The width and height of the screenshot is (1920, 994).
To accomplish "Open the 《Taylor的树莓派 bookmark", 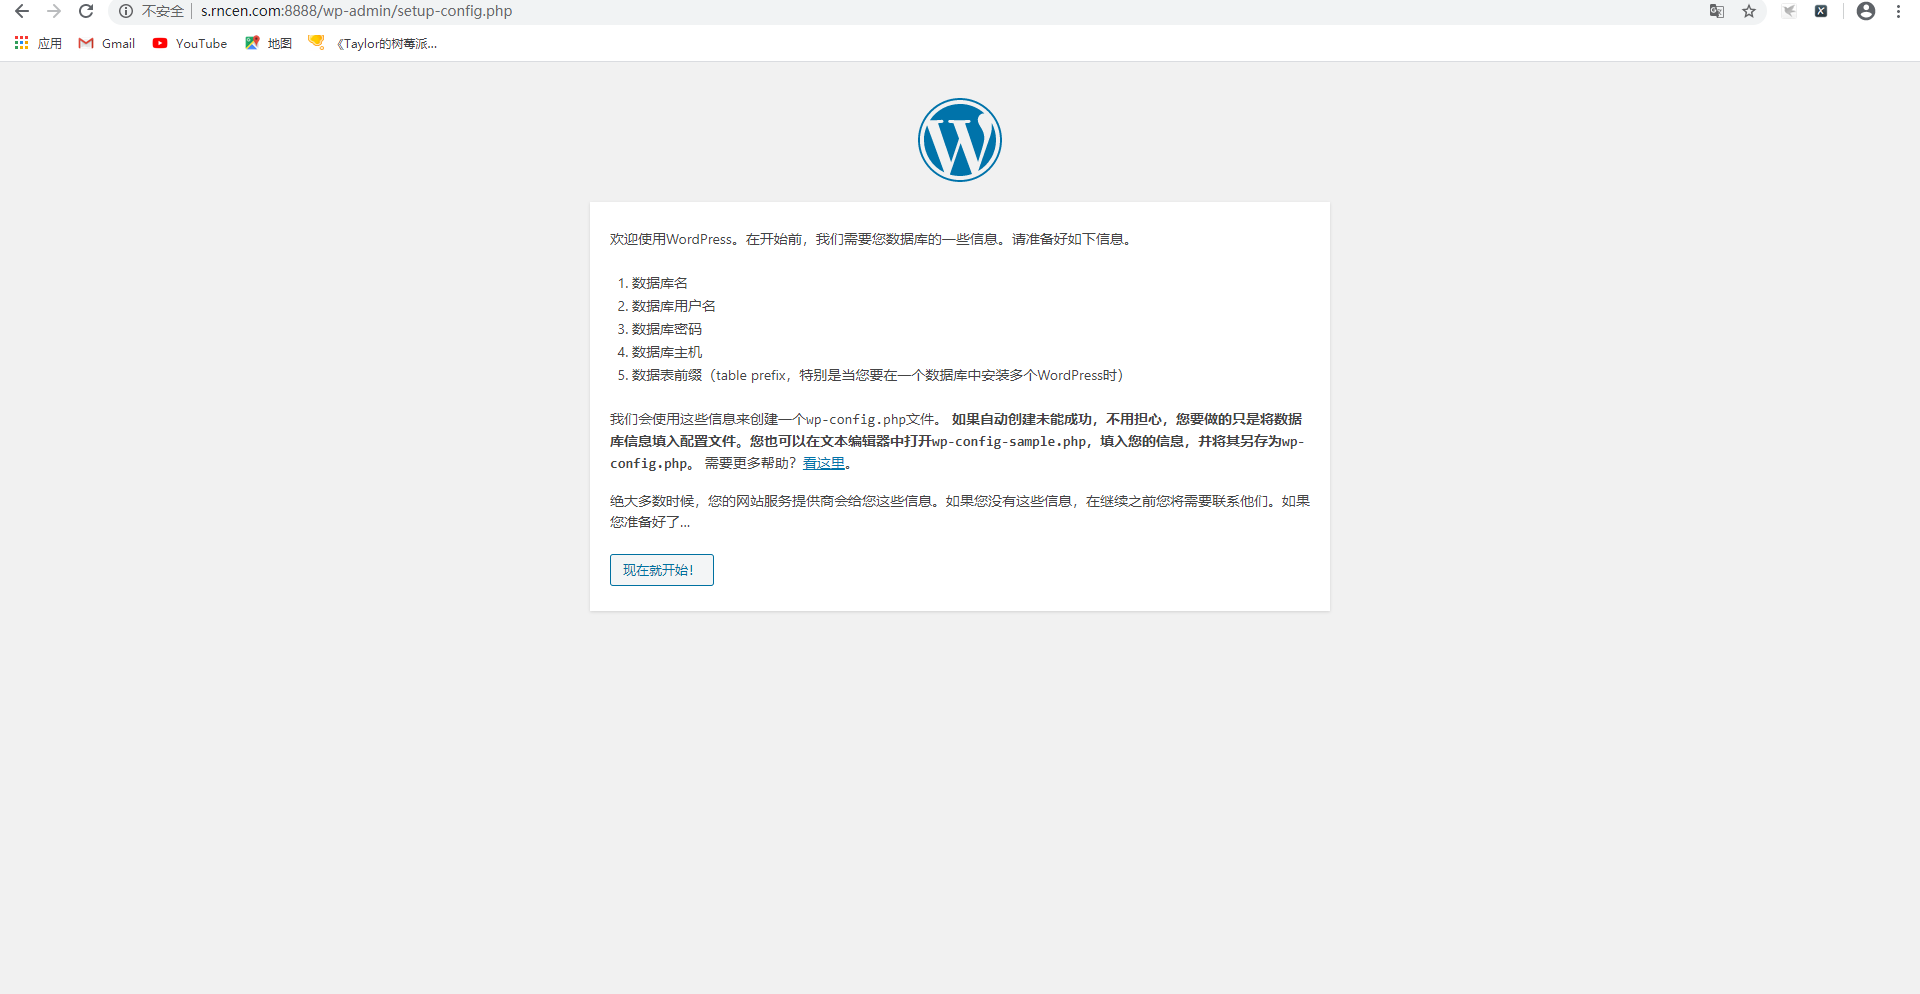I will coord(373,43).
